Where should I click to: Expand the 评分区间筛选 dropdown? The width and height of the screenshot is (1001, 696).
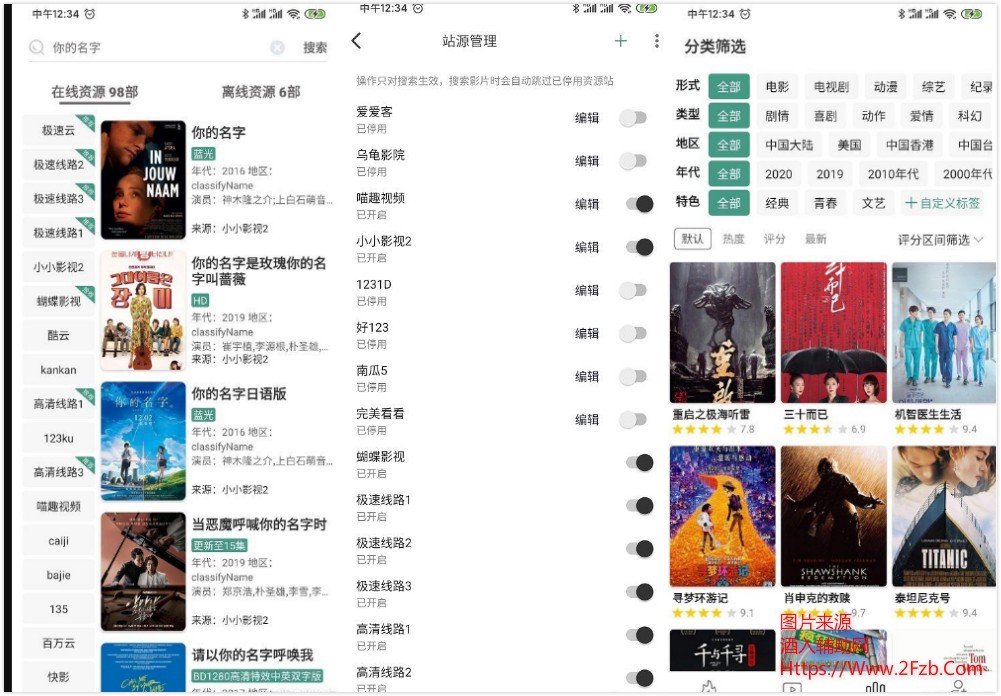click(x=940, y=239)
